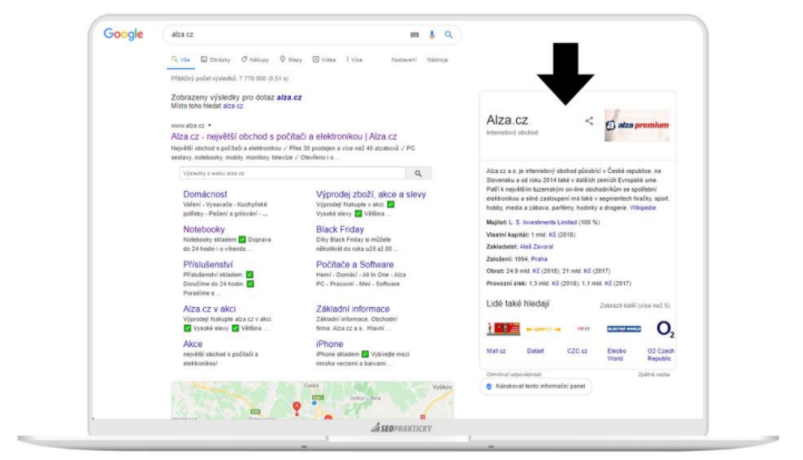Search instead for alza cz link
The height and width of the screenshot is (460, 803).
[233, 106]
